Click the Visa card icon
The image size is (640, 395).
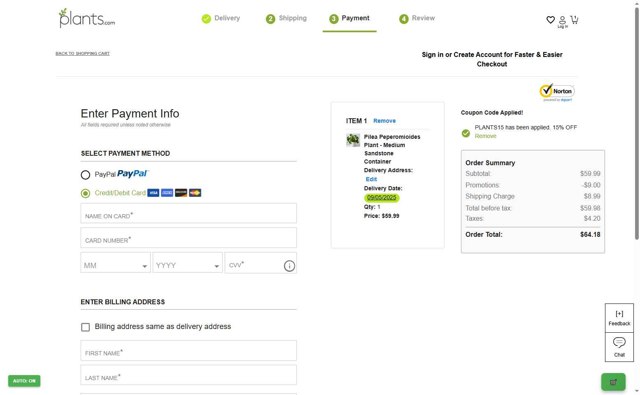click(x=153, y=193)
